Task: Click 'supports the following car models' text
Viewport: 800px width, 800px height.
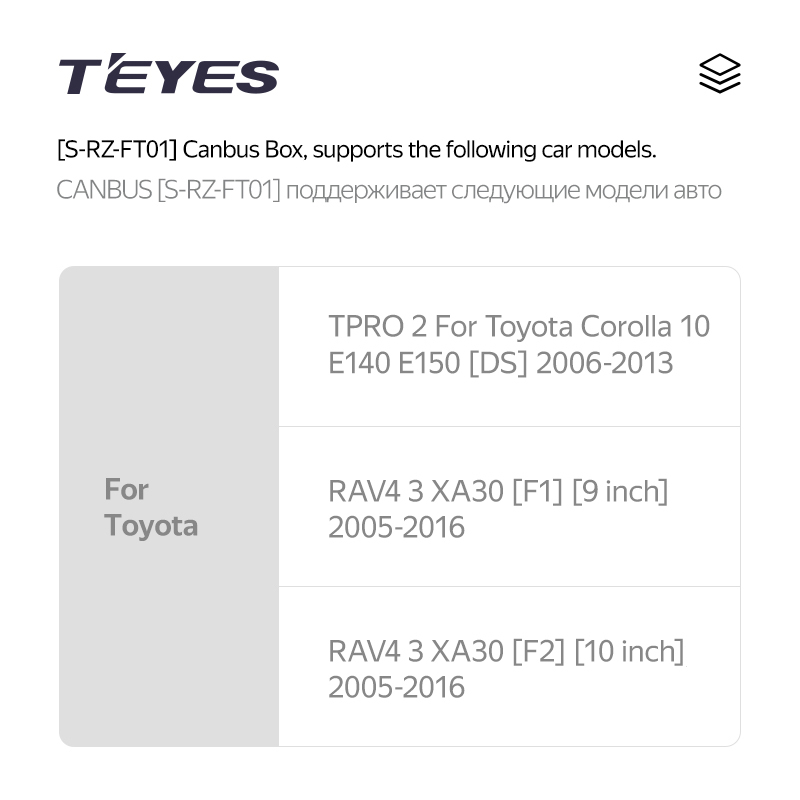Action: 484,150
